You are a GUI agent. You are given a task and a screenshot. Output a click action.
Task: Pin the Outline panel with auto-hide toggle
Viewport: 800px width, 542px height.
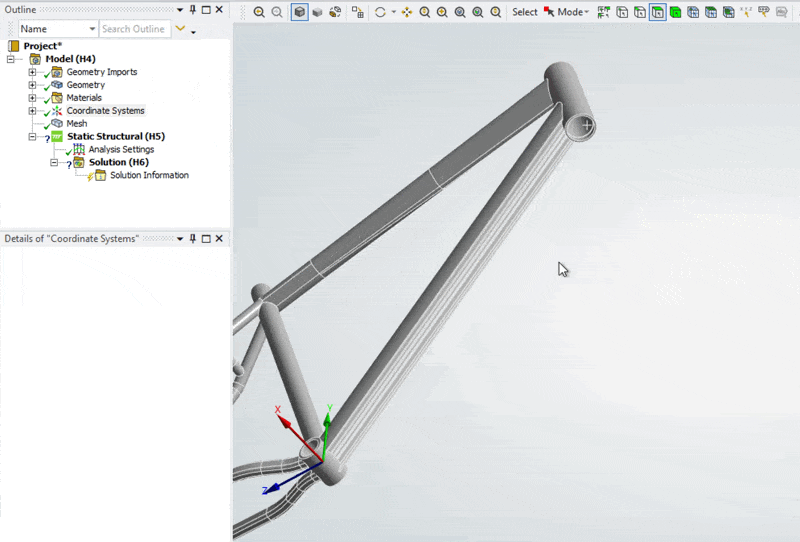[192, 10]
